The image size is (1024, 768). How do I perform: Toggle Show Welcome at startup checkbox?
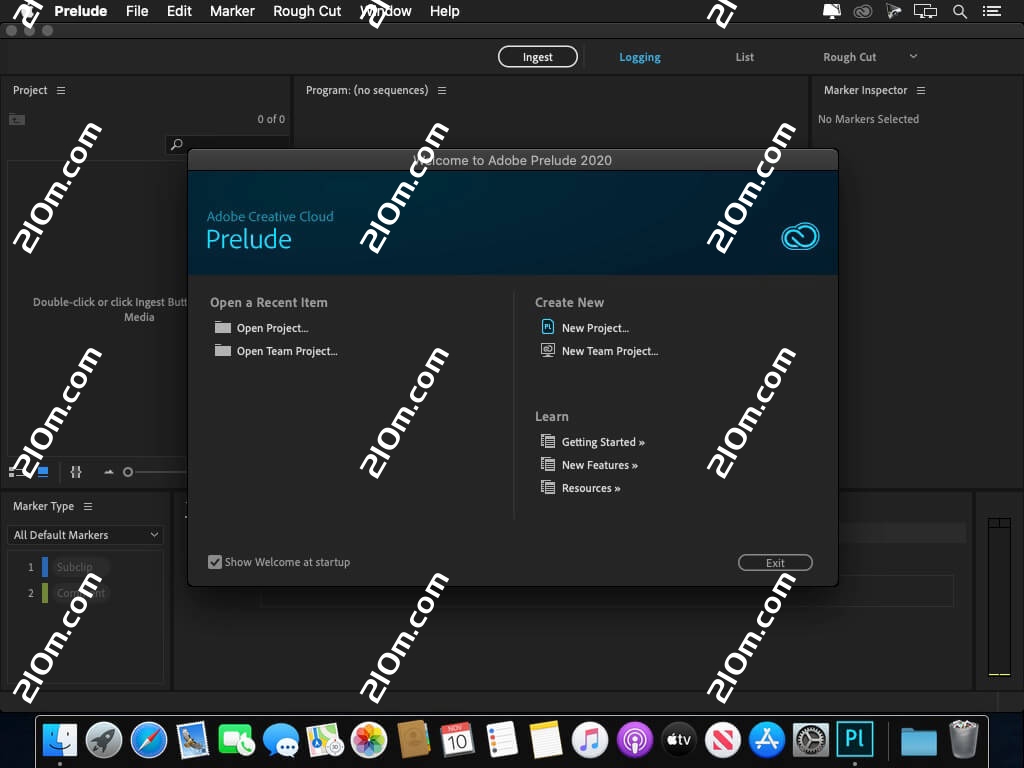(215, 562)
